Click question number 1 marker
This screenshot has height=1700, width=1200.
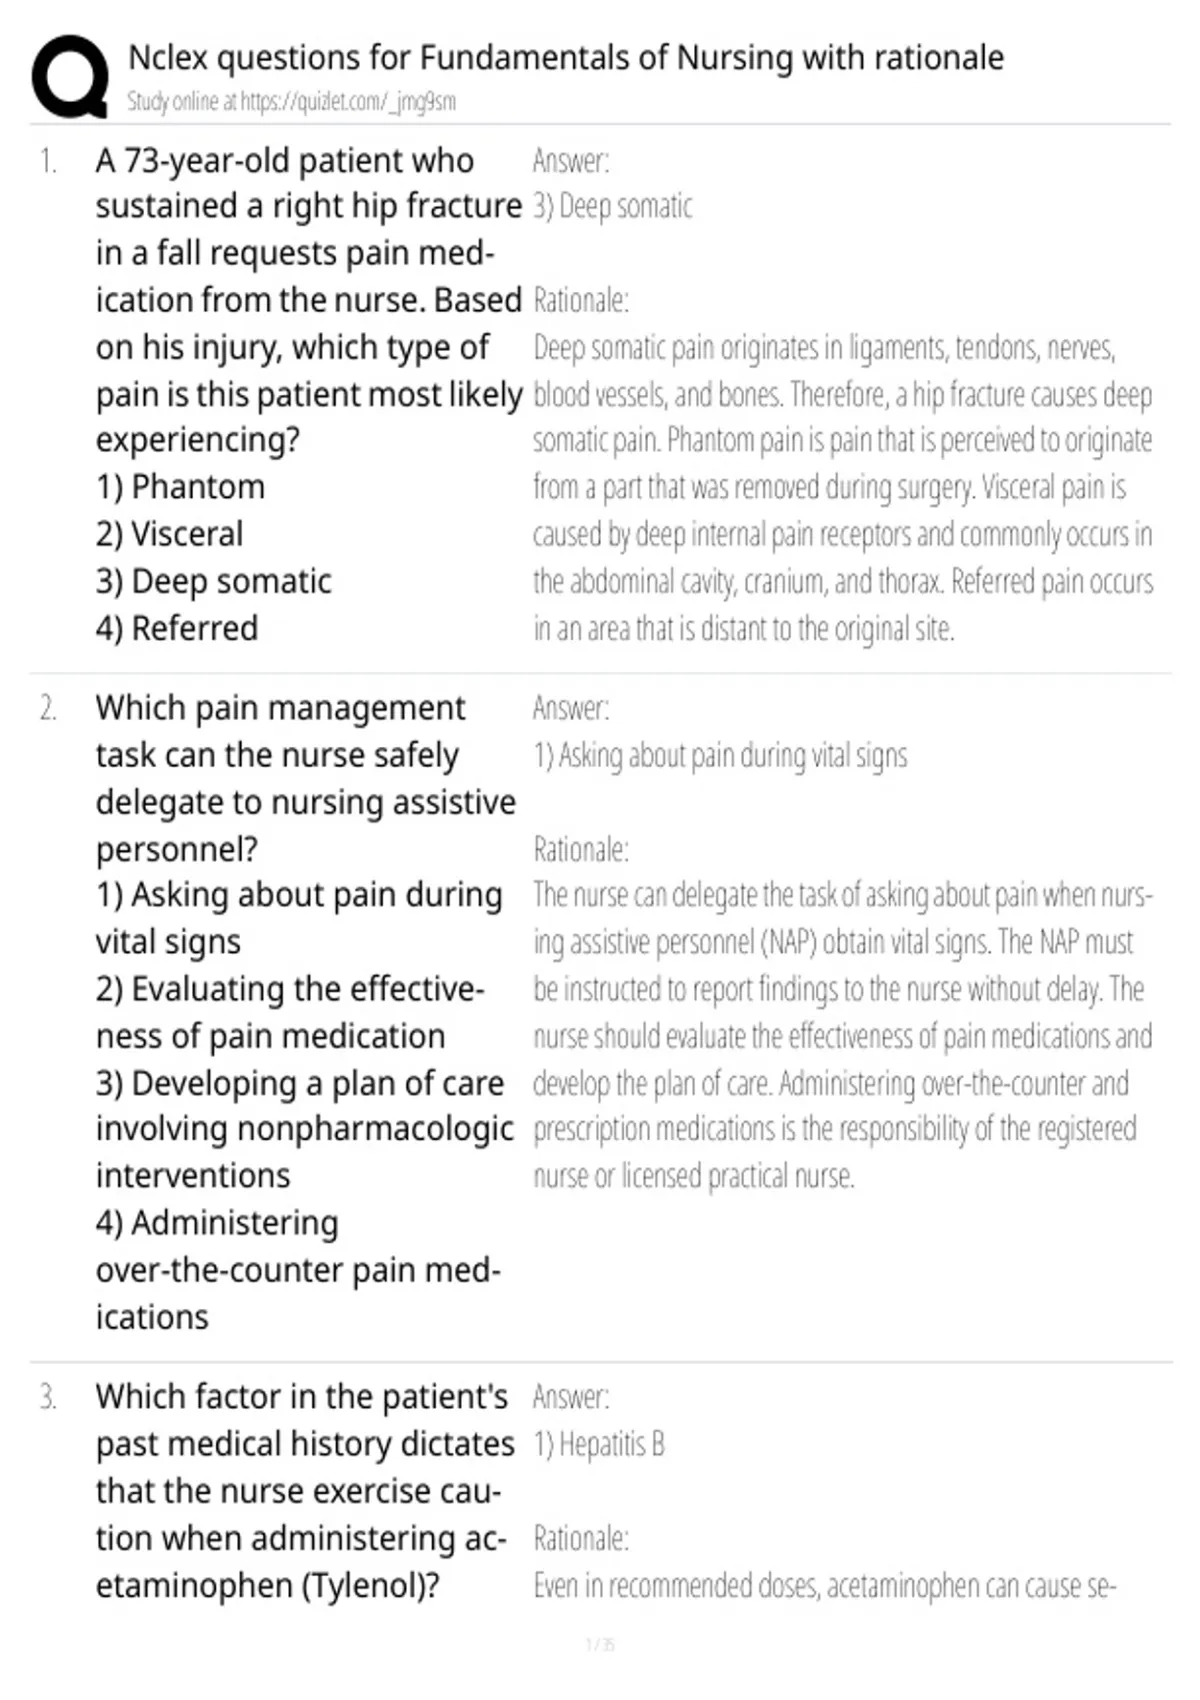48,161
